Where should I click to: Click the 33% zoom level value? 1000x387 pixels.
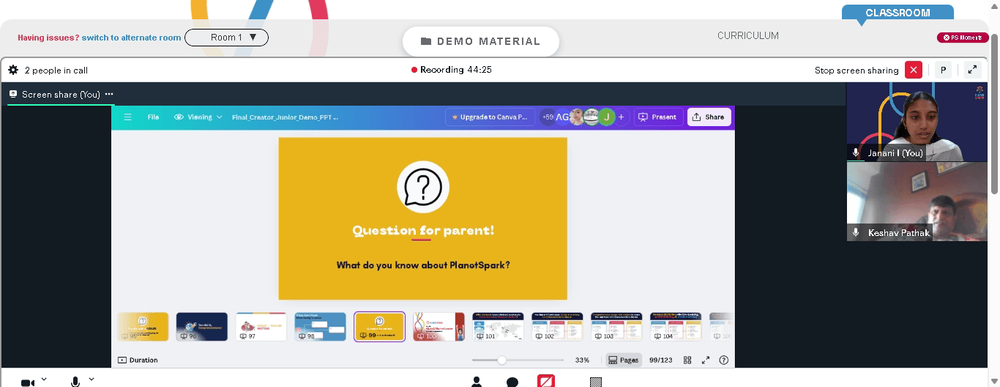click(582, 360)
